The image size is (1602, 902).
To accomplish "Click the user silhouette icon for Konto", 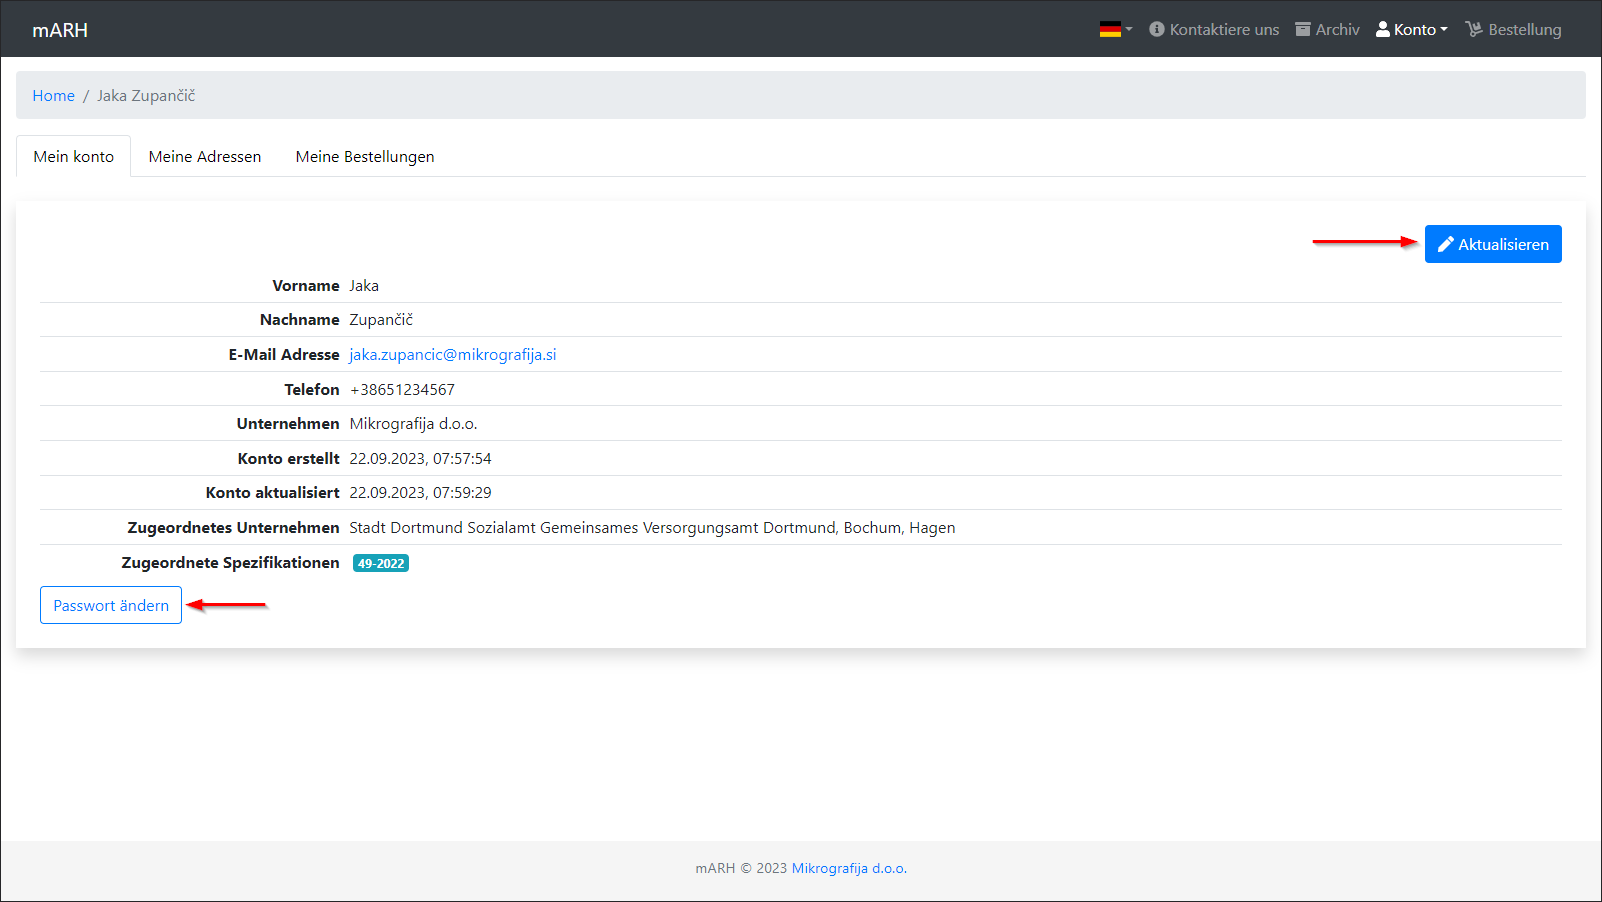I will pos(1383,29).
